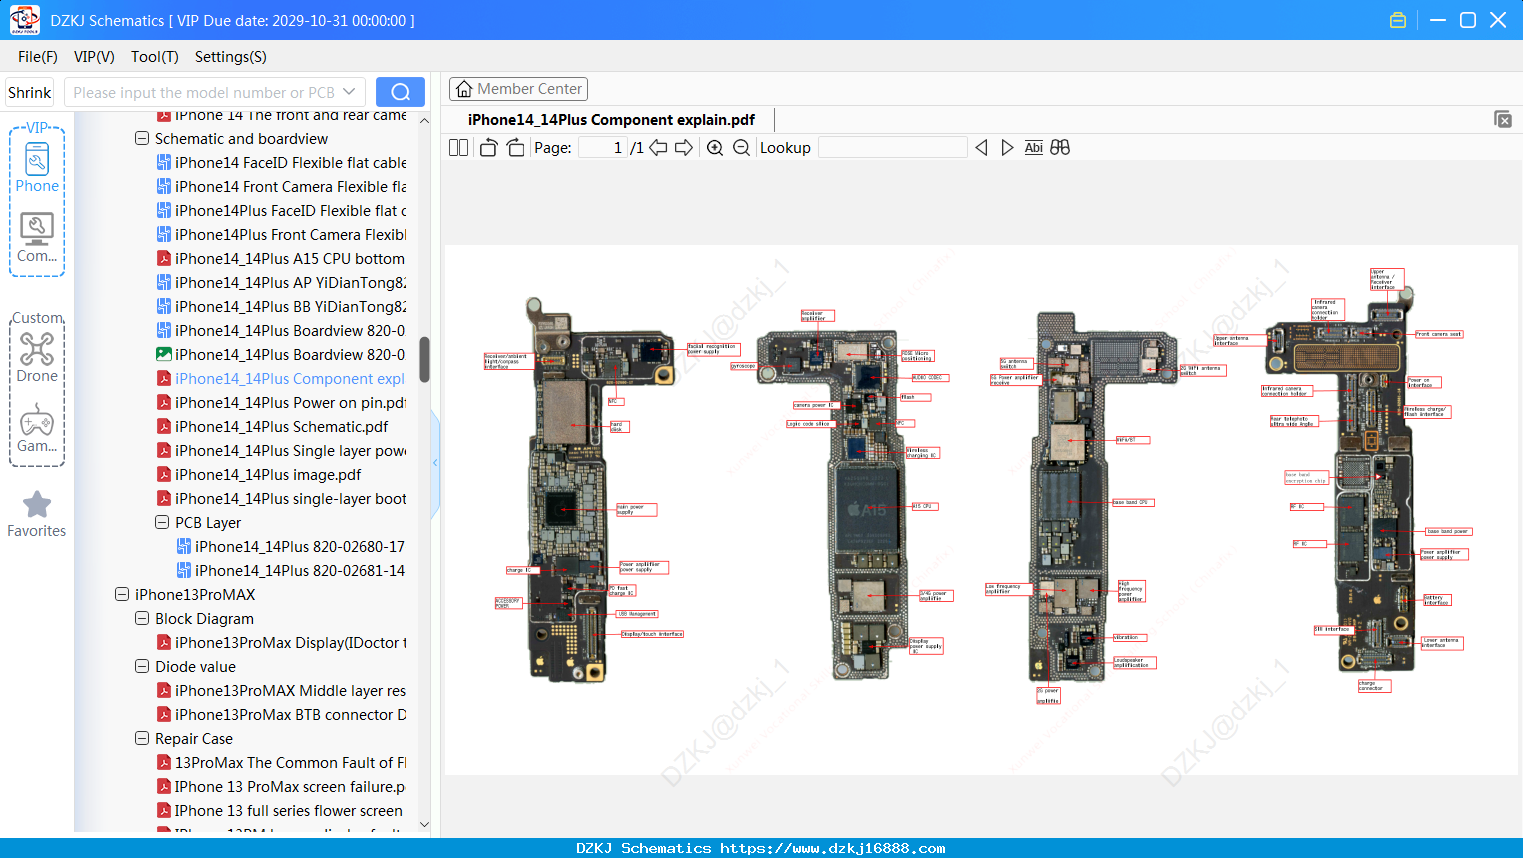The height and width of the screenshot is (858, 1523).
Task: Click the model number search input
Action: 204,92
